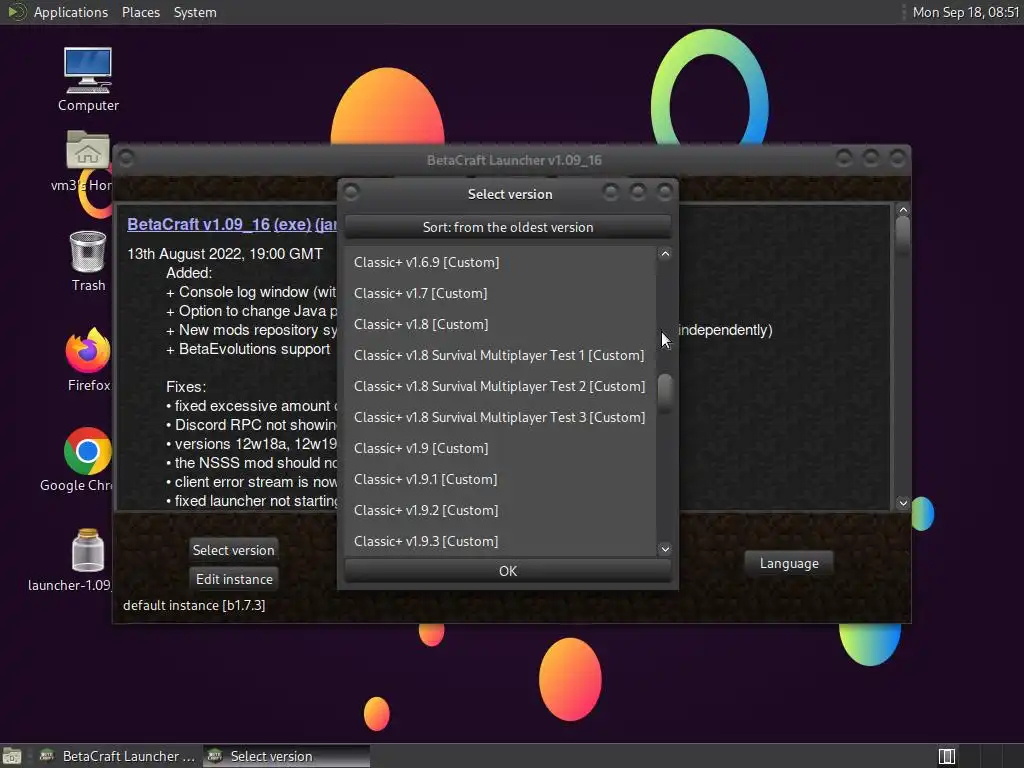The width and height of the screenshot is (1024, 768).
Task: Select Classic+ v1.8 Survival Multiplayer Test 3
Action: click(500, 417)
